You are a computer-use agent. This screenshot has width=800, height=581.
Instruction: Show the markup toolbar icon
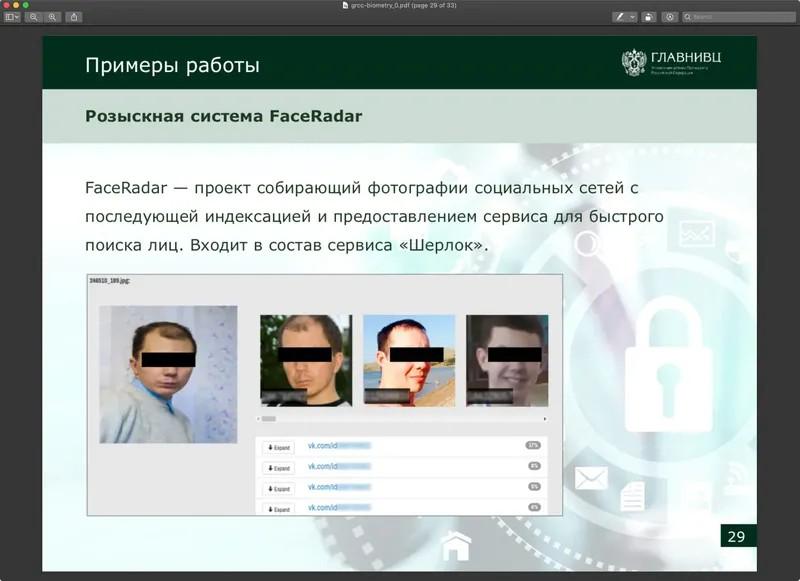669,17
